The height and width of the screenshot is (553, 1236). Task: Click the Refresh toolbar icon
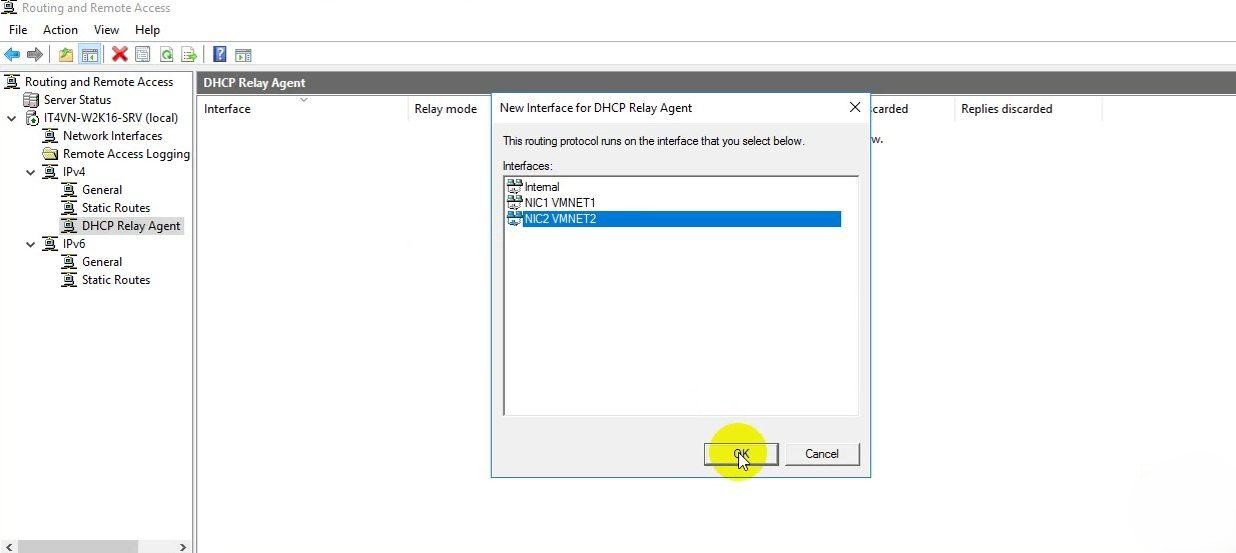167,54
